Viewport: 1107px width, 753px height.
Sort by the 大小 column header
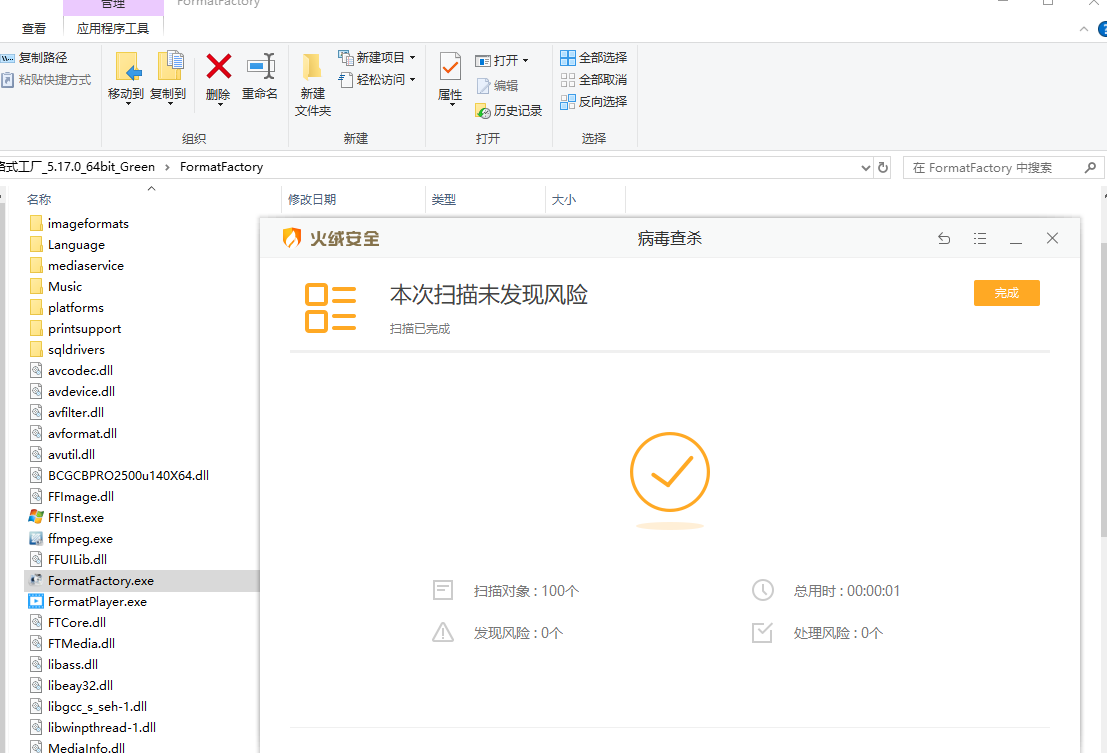(x=563, y=200)
